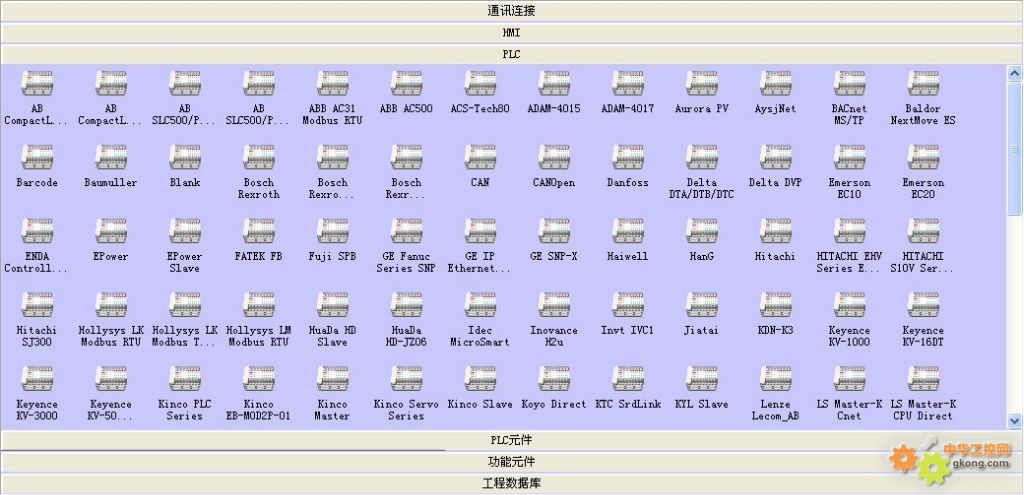Open the HMI panel header
Screen dimensions: 1024x495
coord(511,33)
